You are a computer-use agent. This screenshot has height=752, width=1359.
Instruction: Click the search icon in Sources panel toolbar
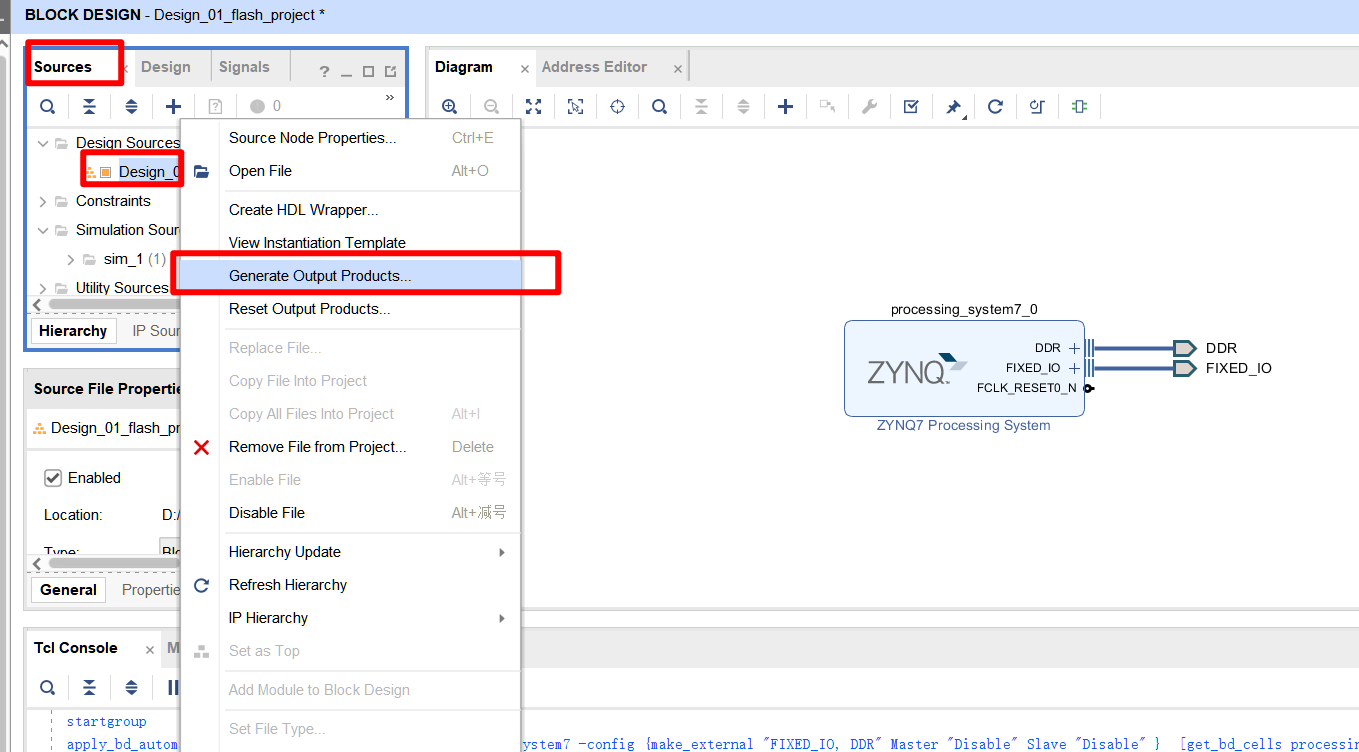47,106
